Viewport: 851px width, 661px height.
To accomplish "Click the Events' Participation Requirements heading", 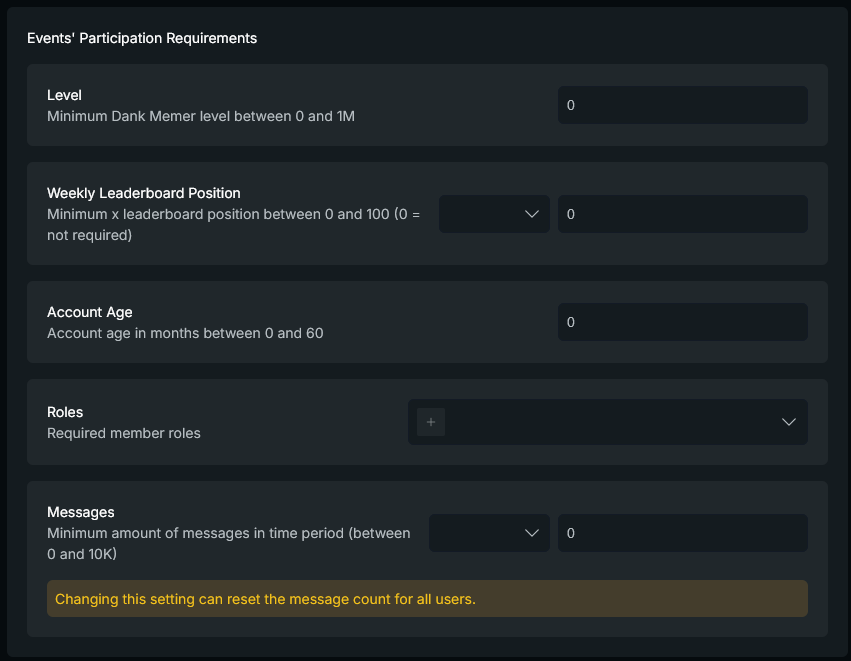I will 141,38.
